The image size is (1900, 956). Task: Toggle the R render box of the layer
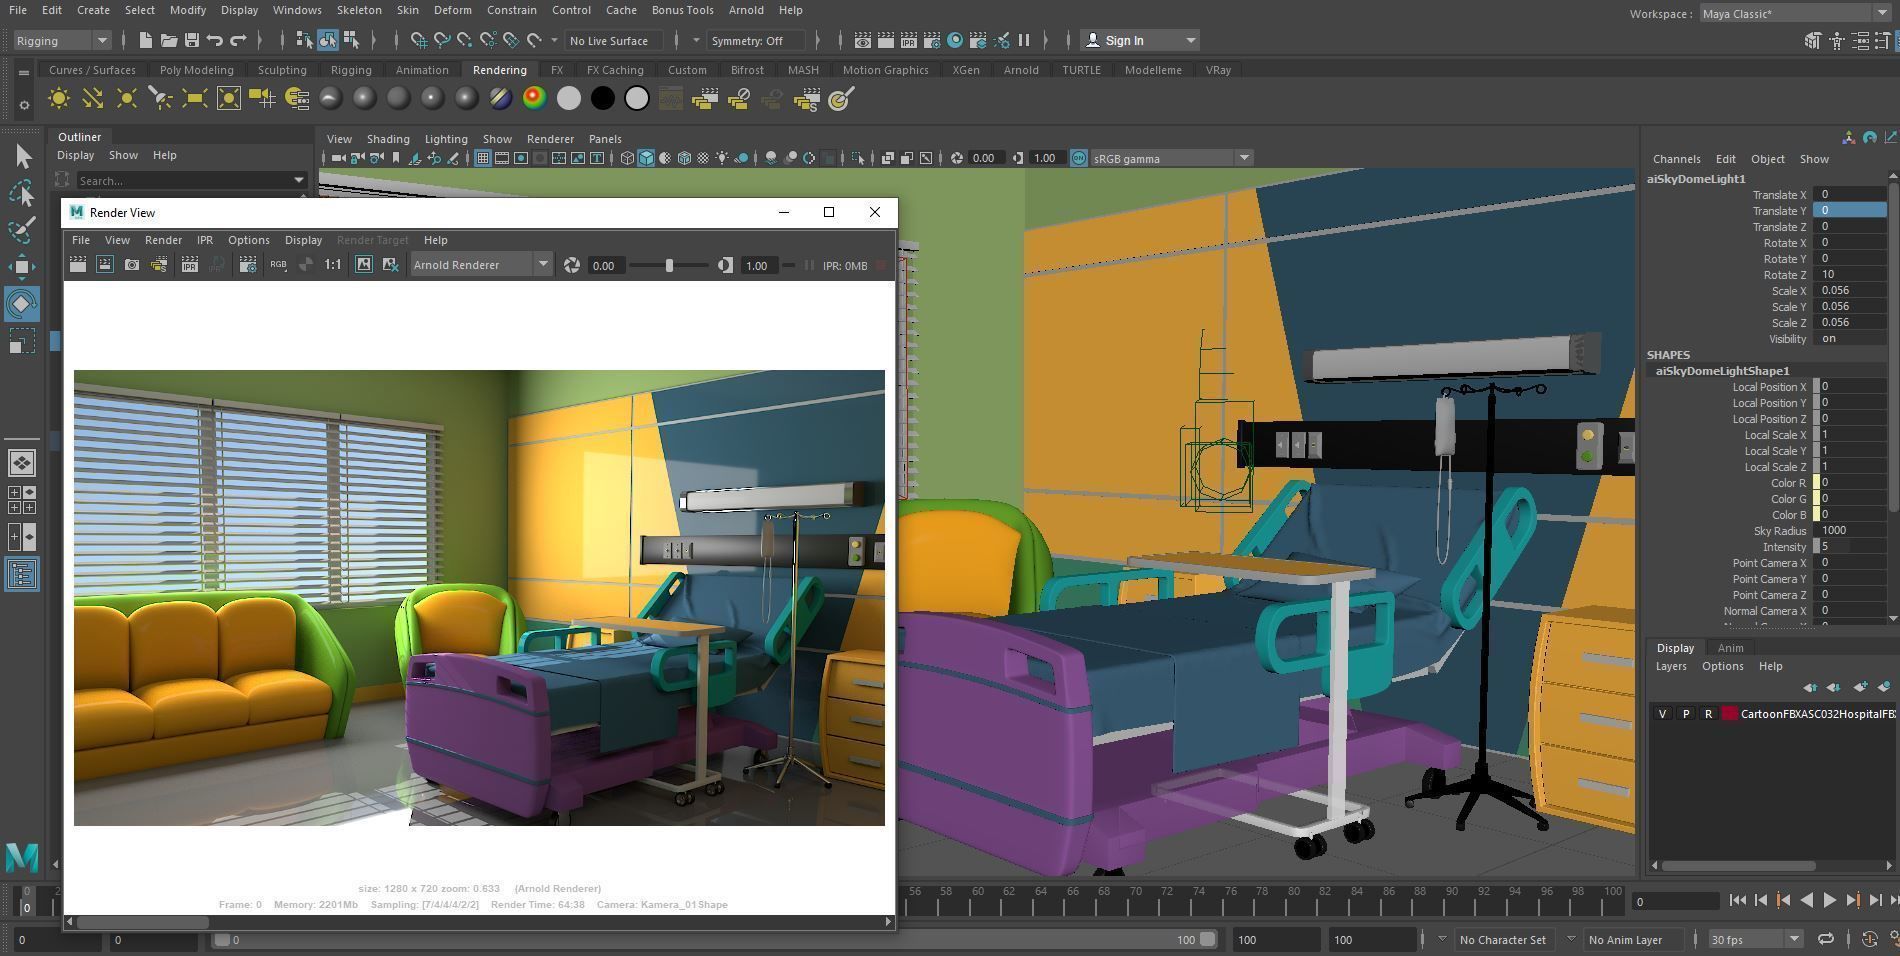(1708, 713)
